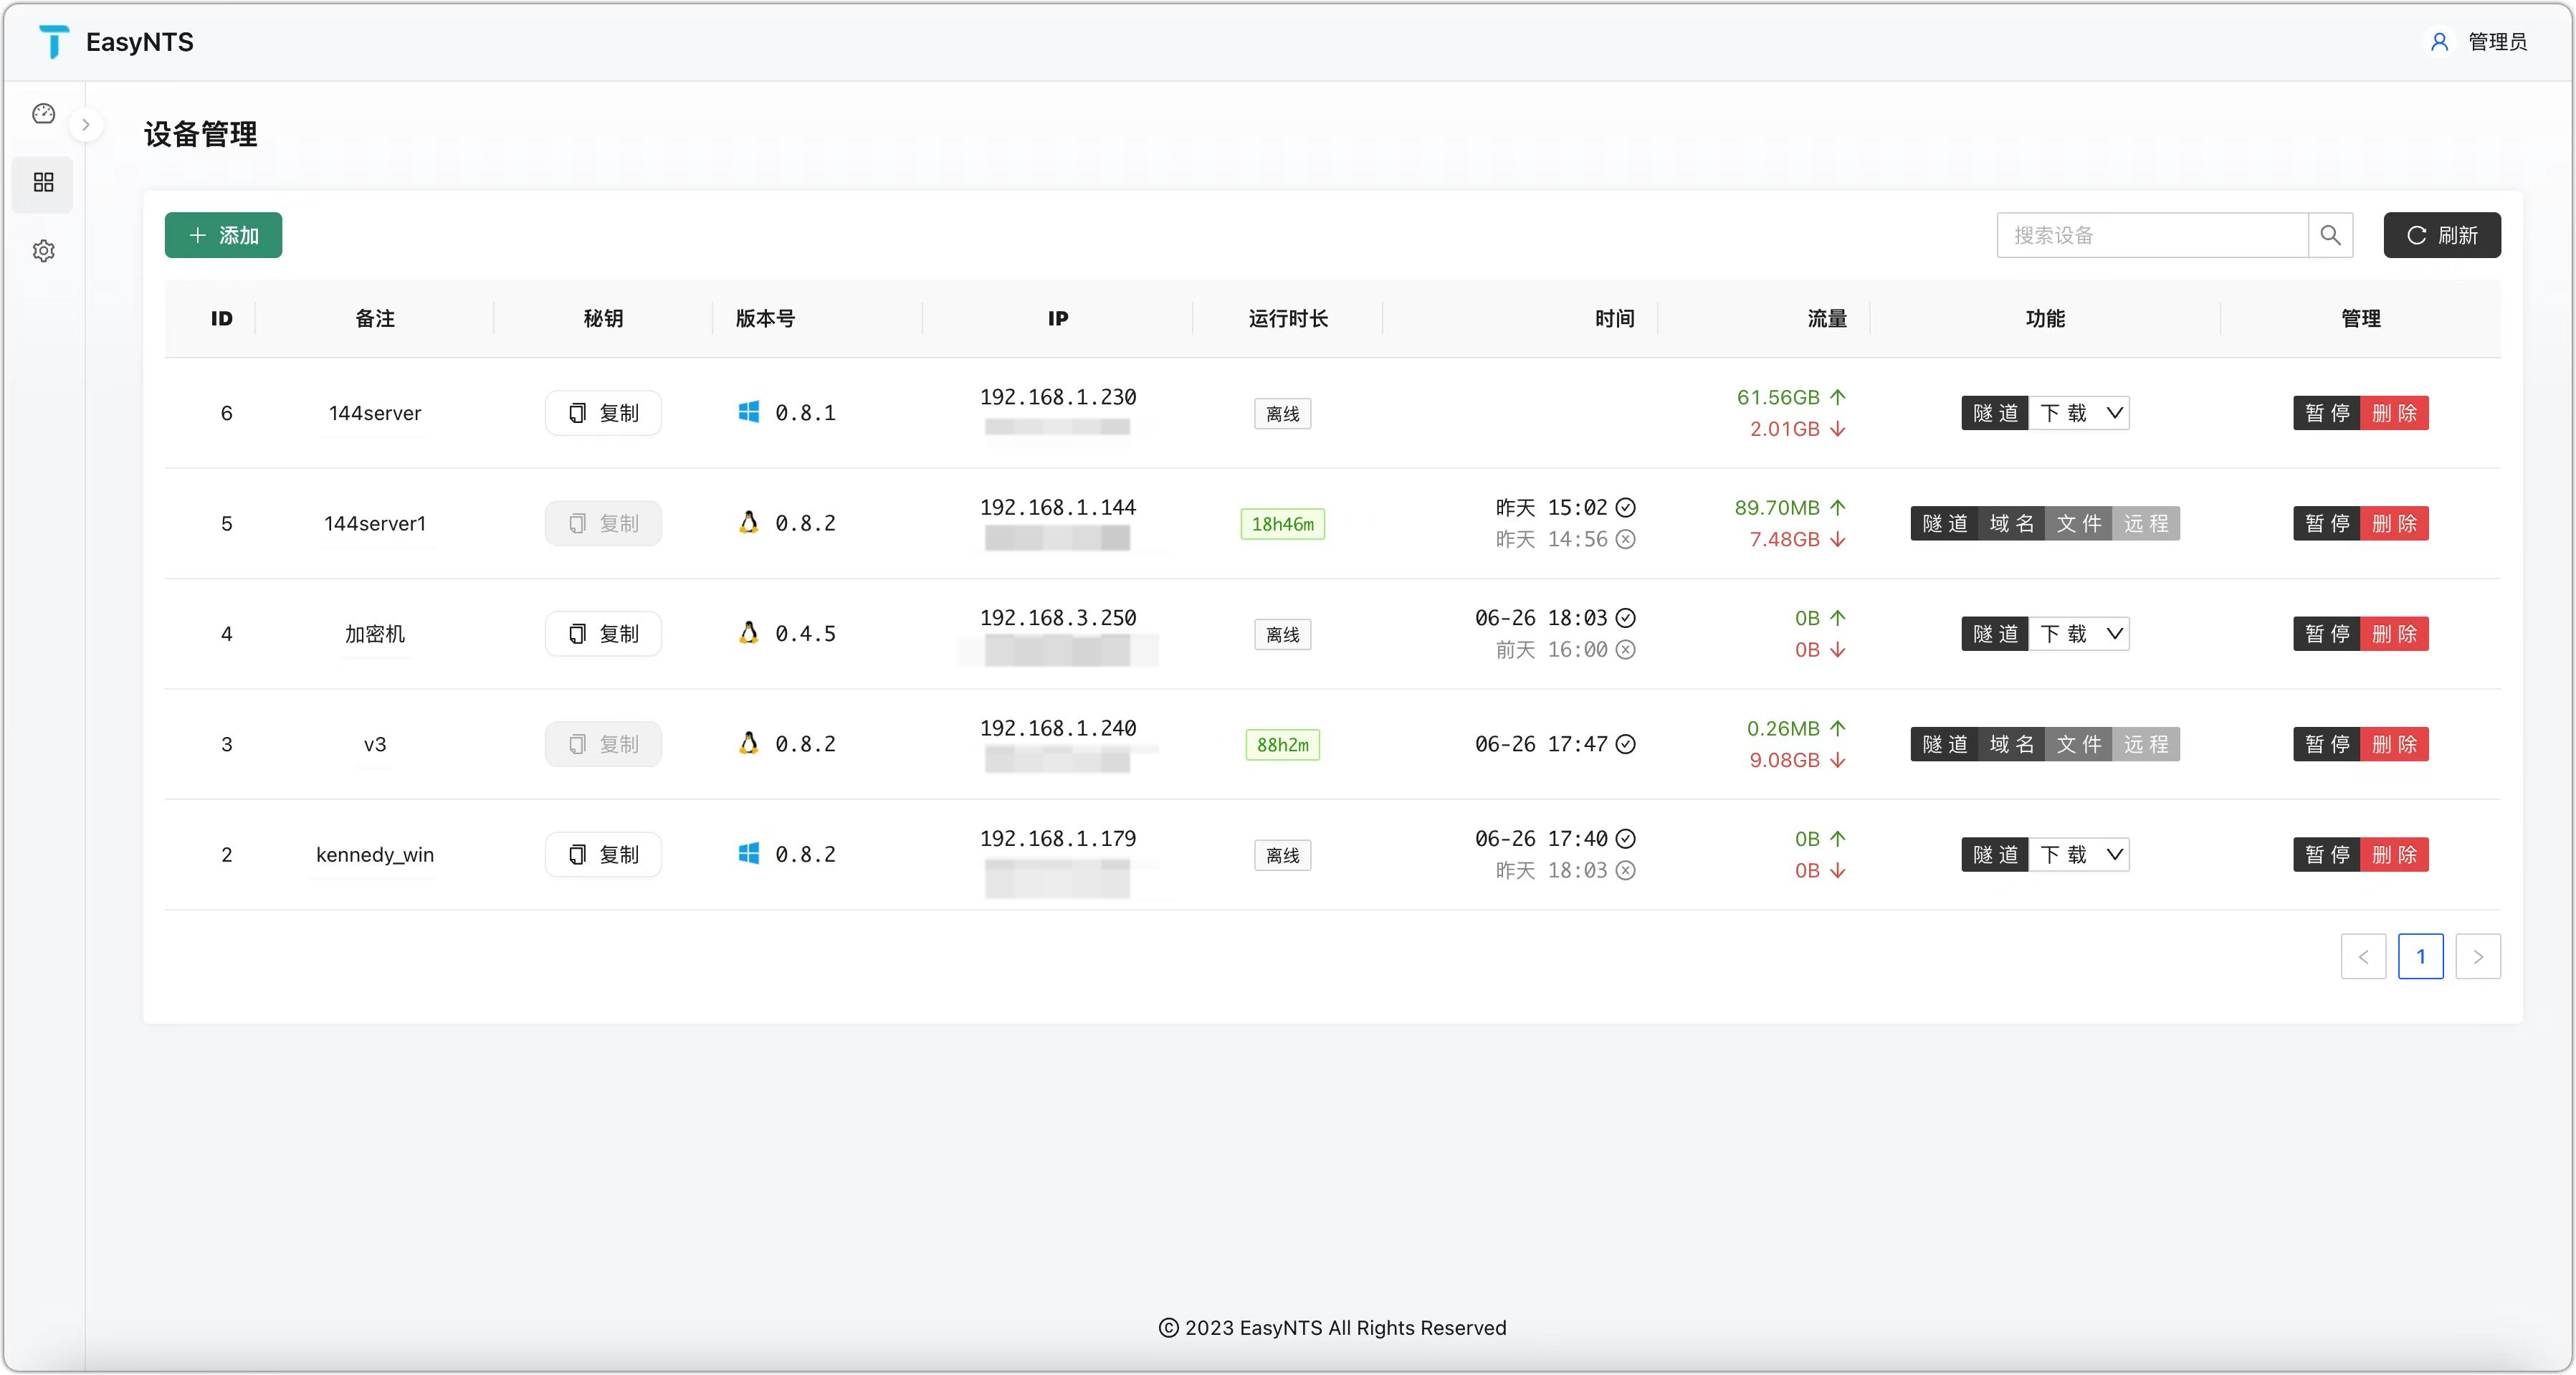Delete the kennedy_win device
Viewport: 2576px width, 1375px height.
tap(2394, 855)
